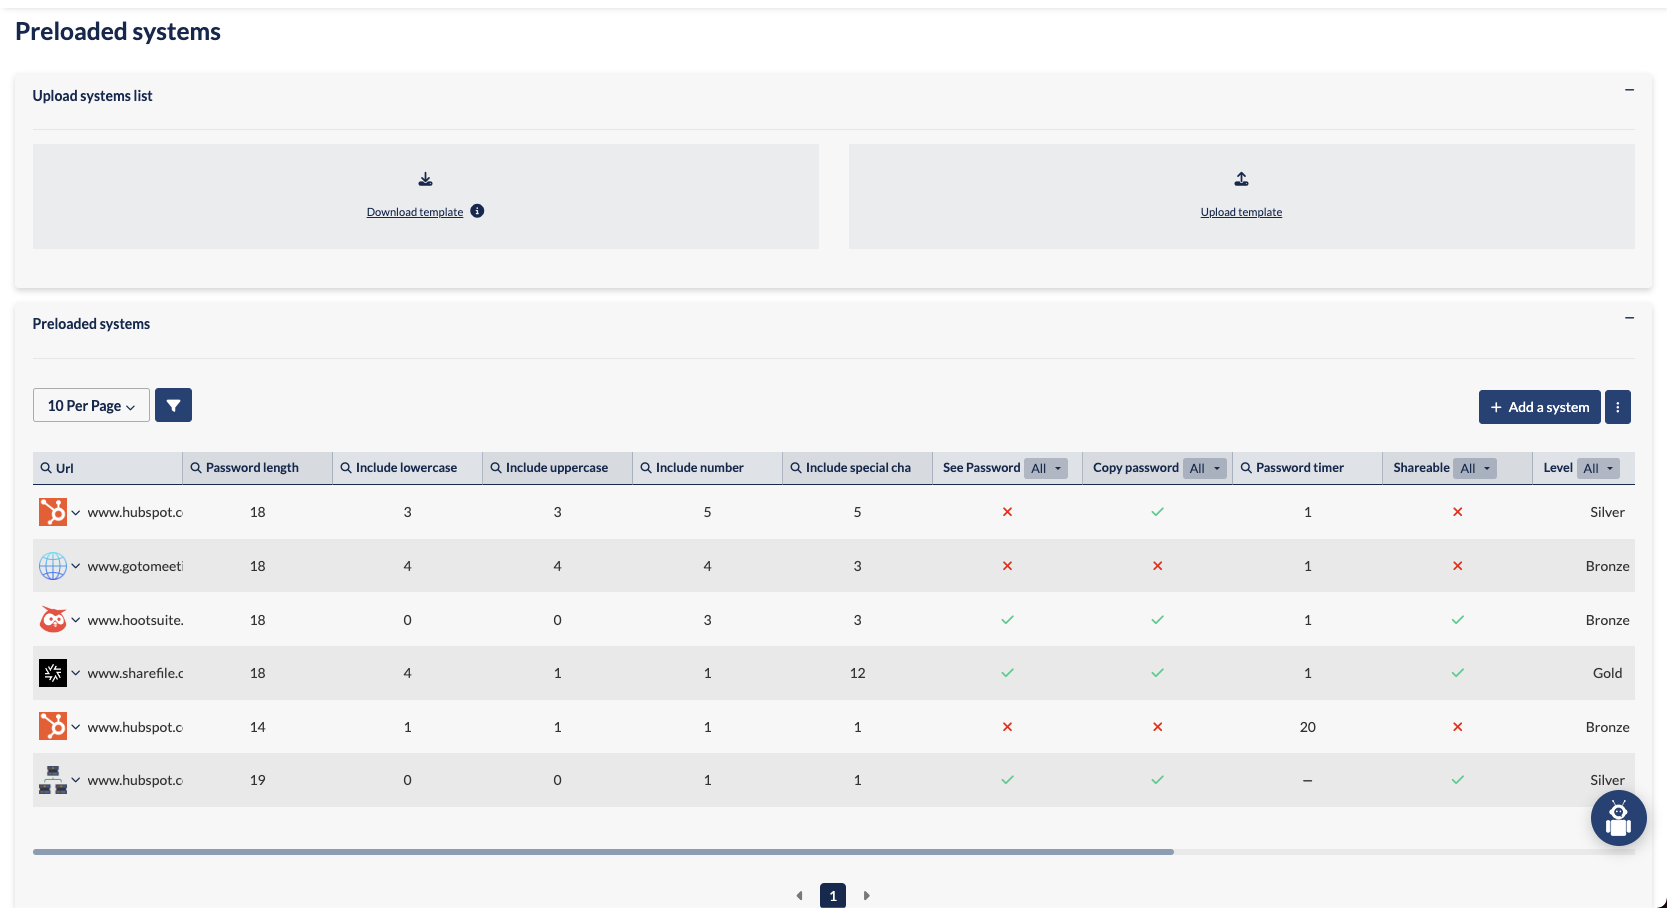Expand the www.hootsuite row chevron

[76, 620]
